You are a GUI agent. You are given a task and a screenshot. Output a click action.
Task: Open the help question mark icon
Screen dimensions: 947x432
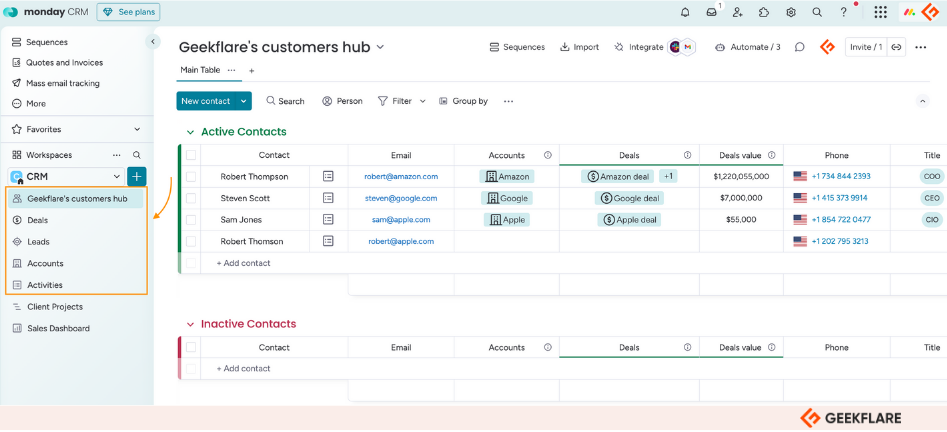(x=844, y=12)
